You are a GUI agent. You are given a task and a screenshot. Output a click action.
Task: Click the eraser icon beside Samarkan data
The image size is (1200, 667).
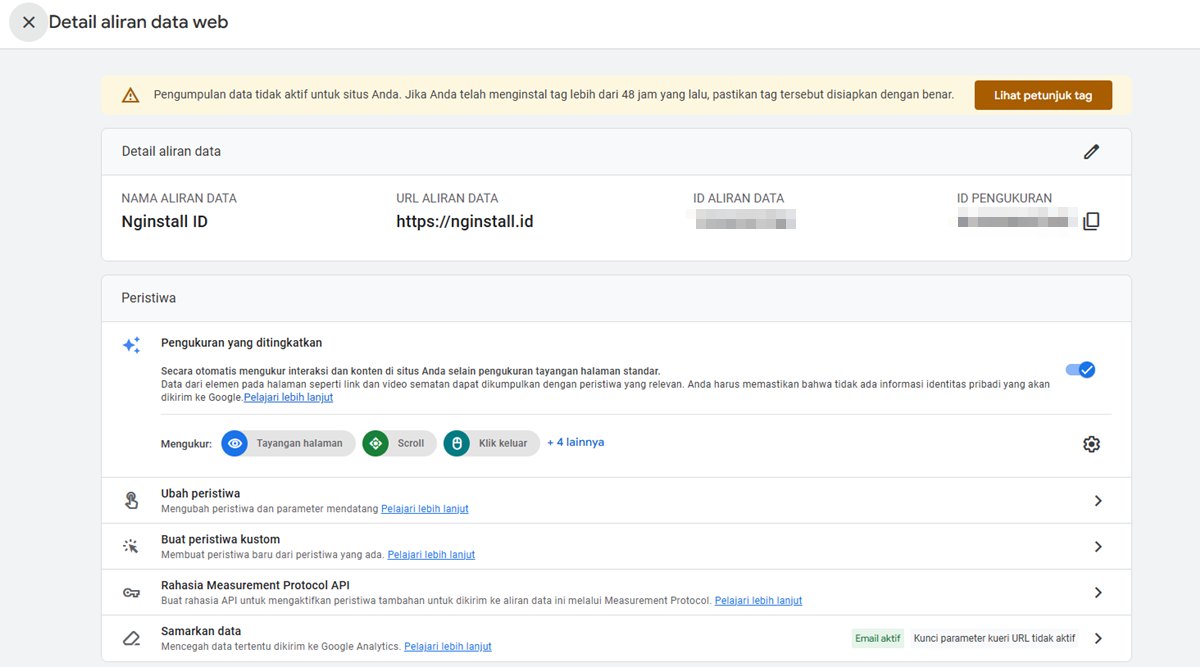pyautogui.click(x=131, y=639)
